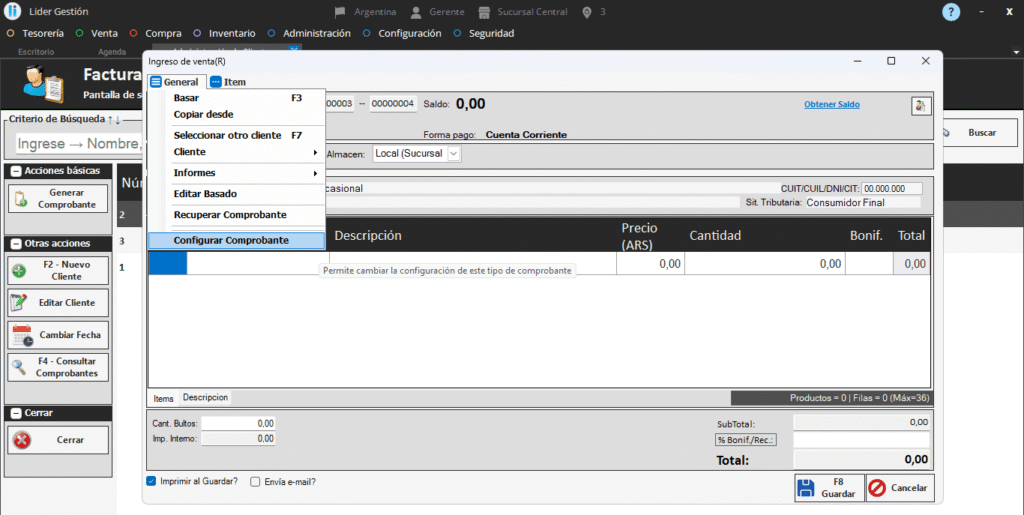
Task: Enable the Envía e-mail checkbox
Action: coord(255,481)
